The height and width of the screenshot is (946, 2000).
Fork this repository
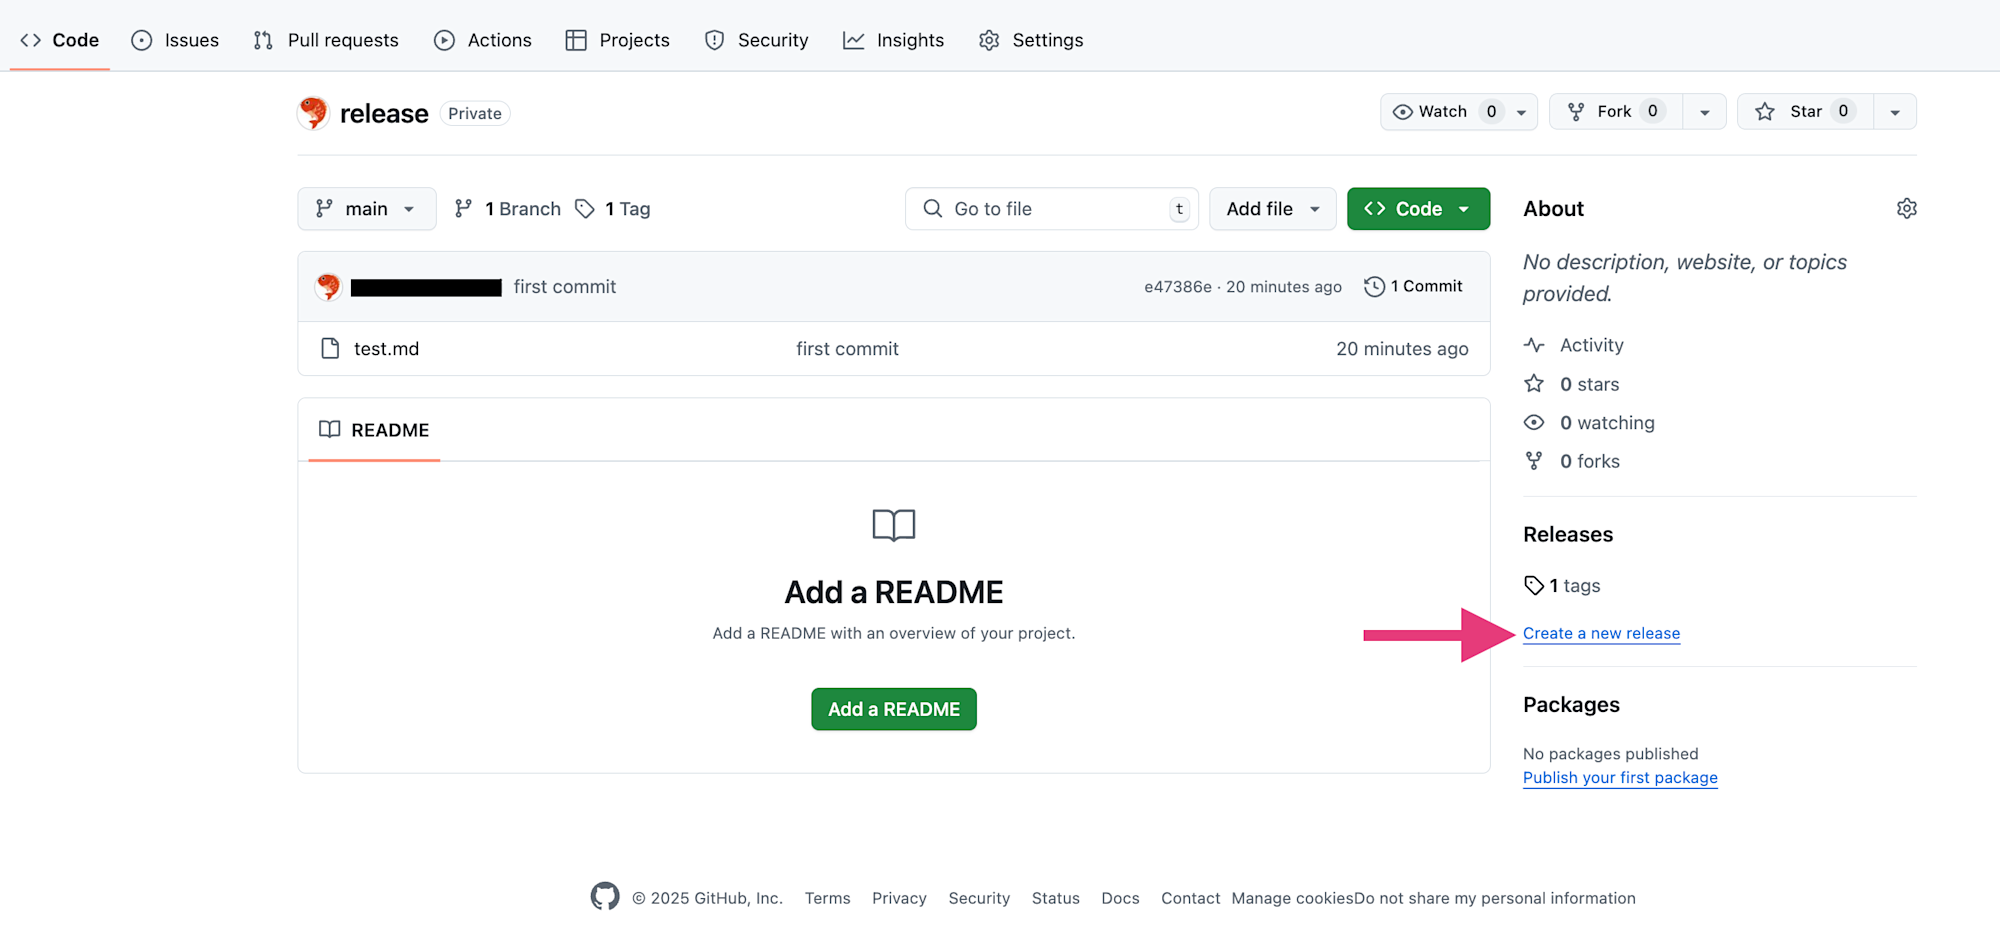[x=1615, y=111]
